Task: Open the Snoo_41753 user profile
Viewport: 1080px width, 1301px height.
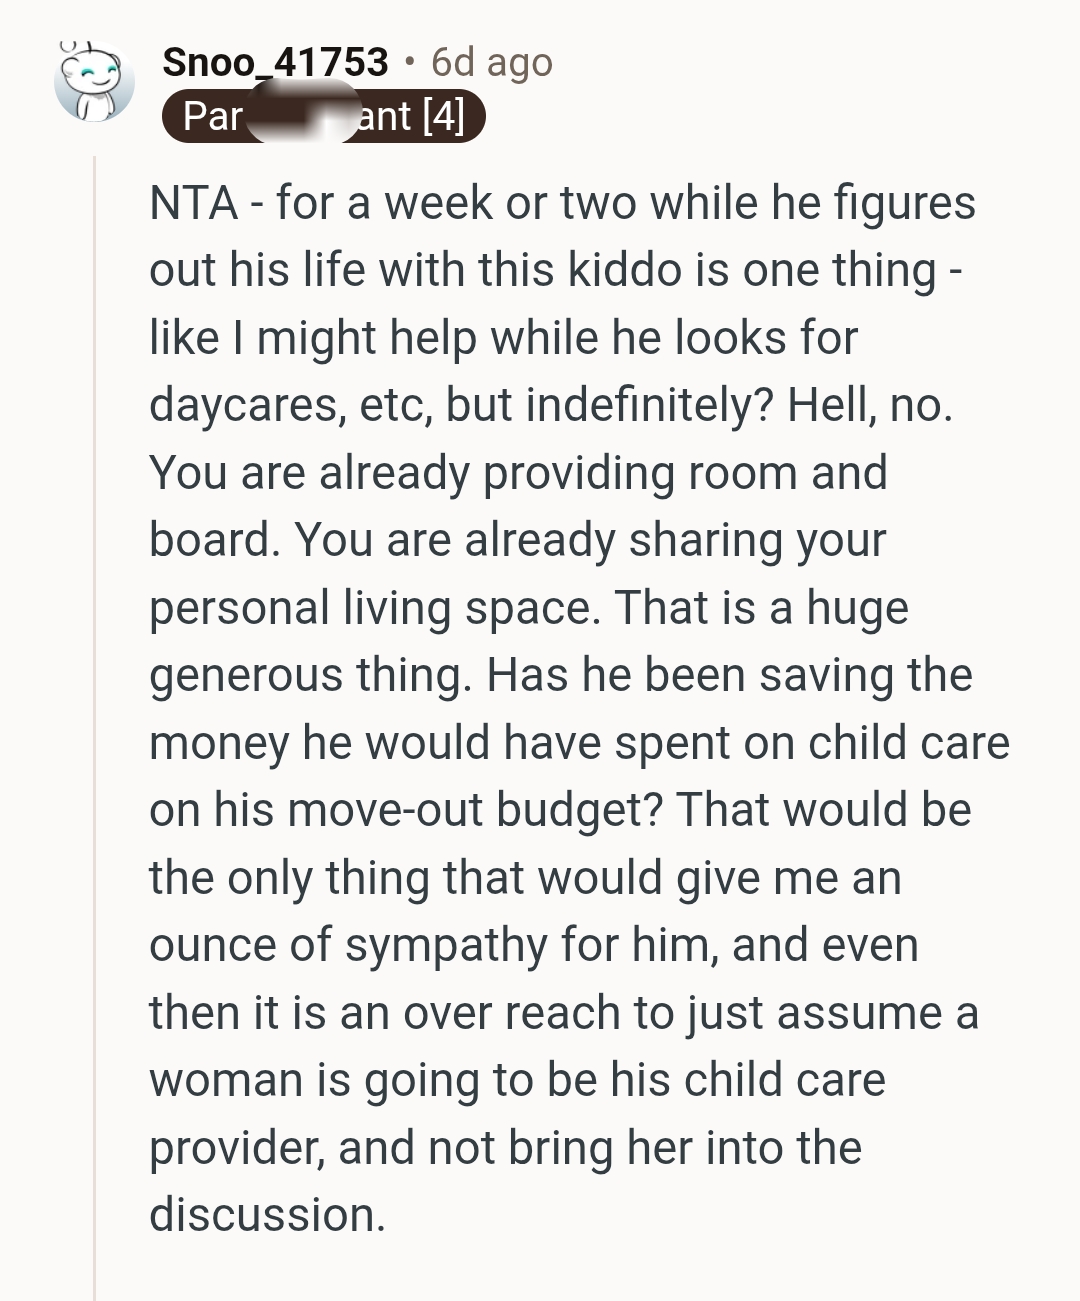Action: coord(275,63)
